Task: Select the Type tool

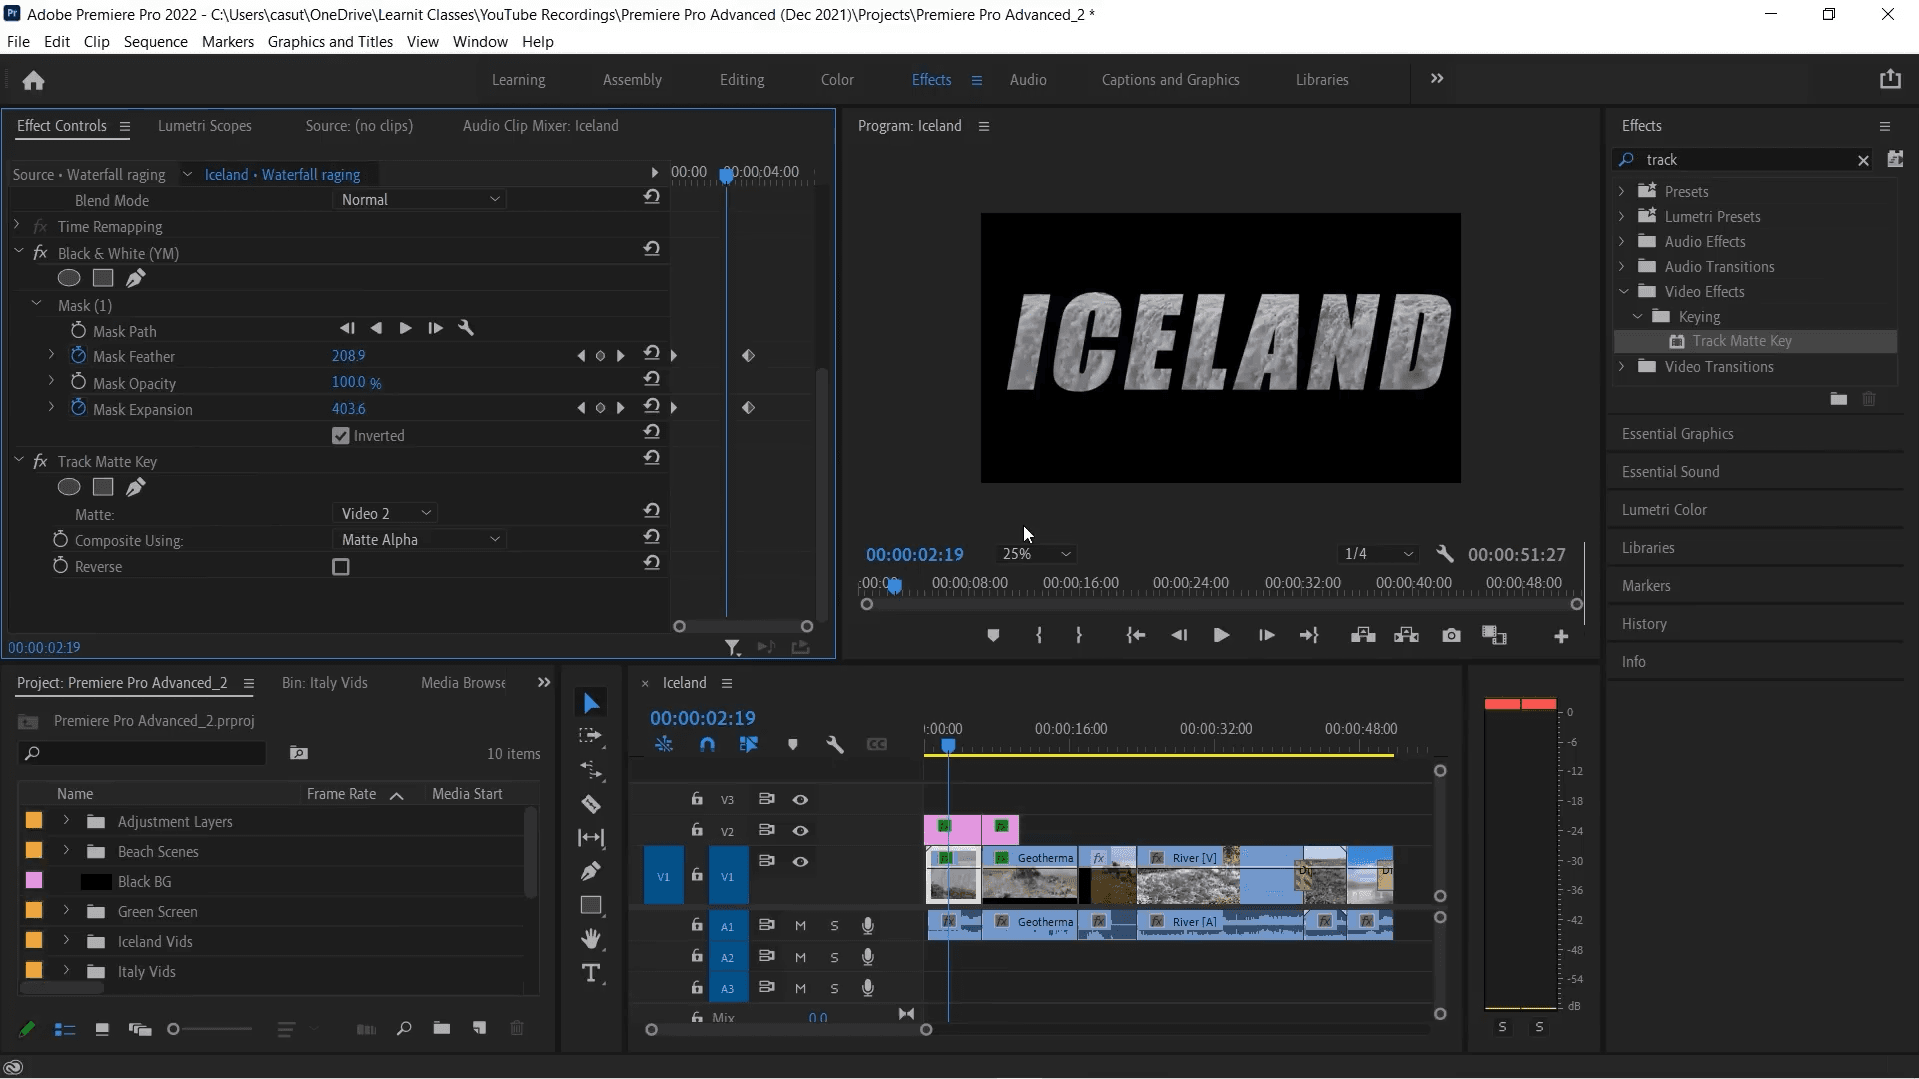Action: point(591,973)
